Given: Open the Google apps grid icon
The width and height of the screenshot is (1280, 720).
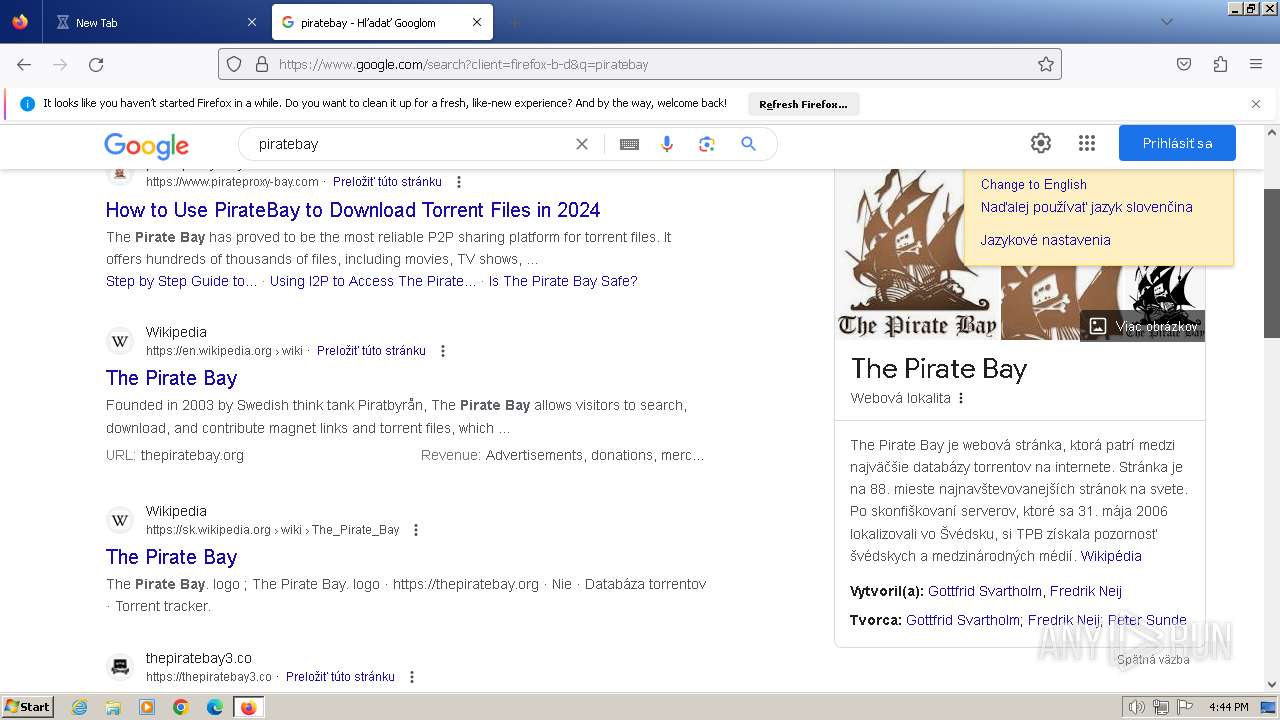Looking at the screenshot, I should coord(1087,143).
